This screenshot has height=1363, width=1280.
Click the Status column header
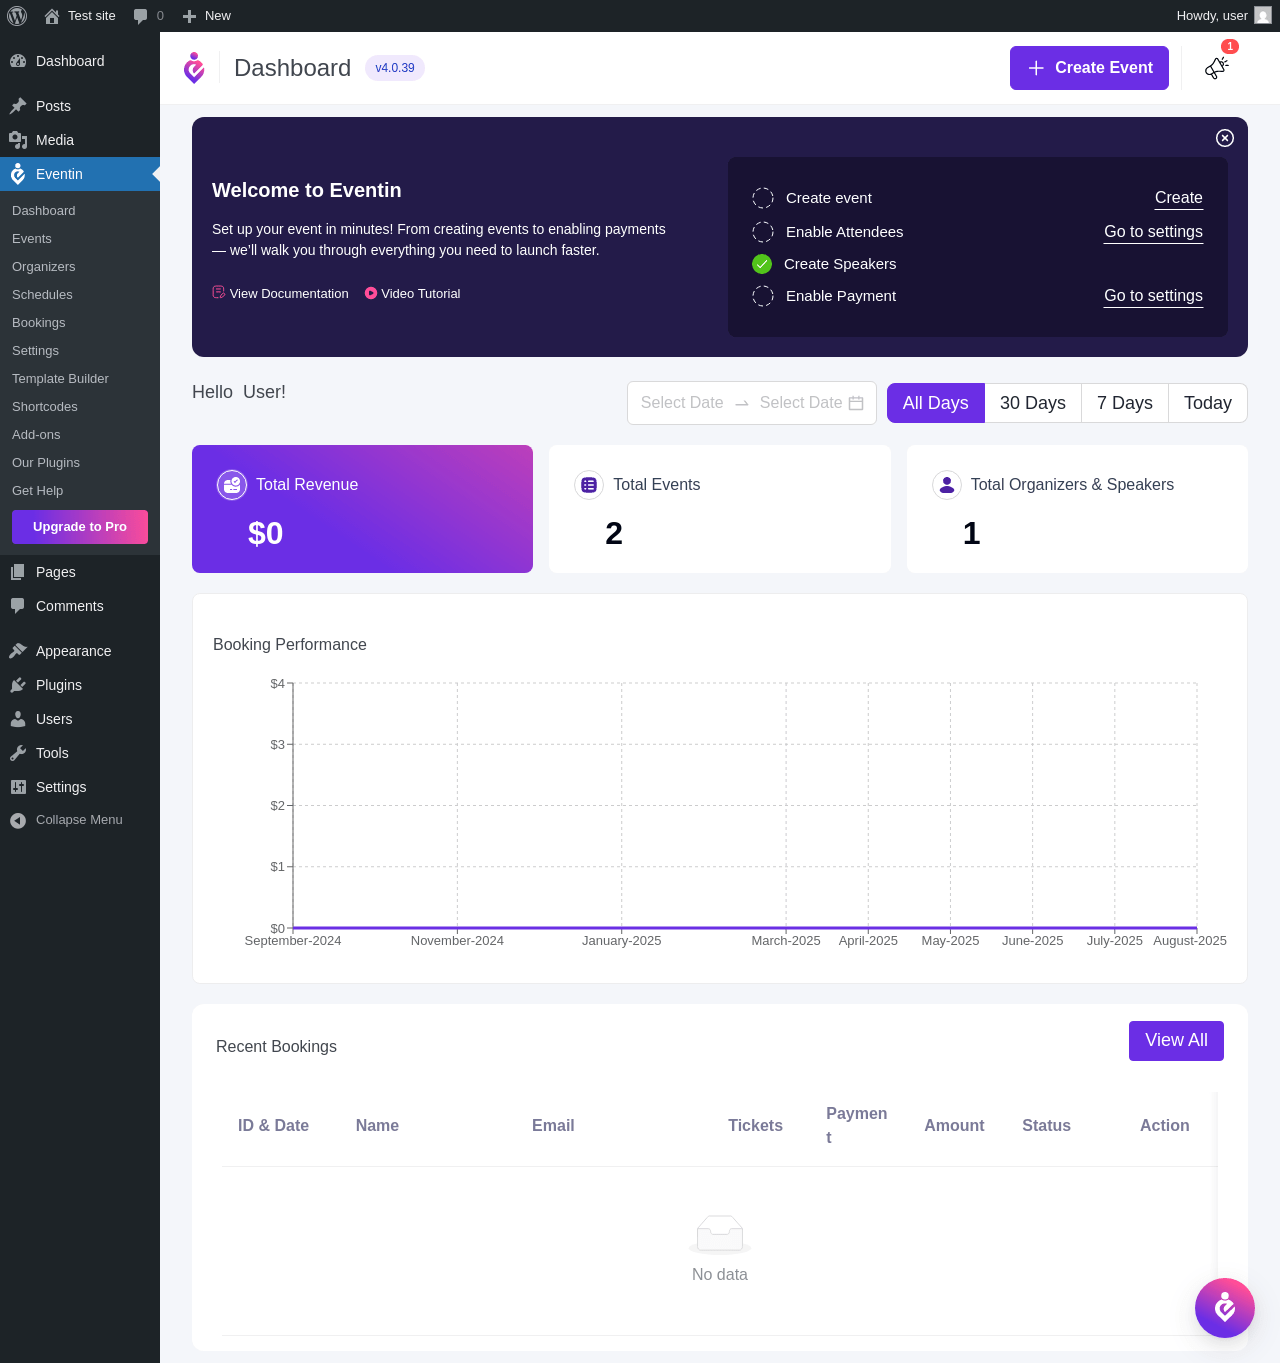pos(1046,1126)
